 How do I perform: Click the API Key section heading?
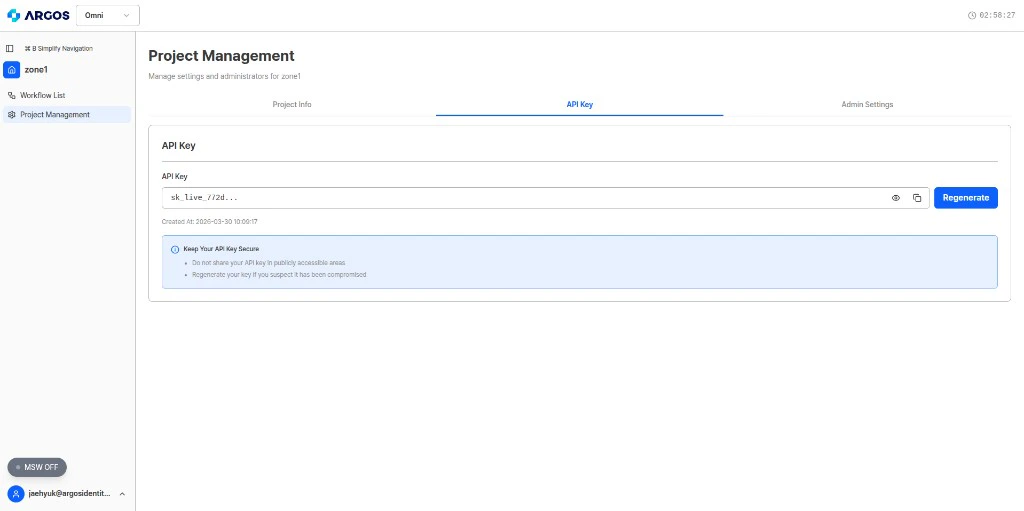click(x=178, y=146)
